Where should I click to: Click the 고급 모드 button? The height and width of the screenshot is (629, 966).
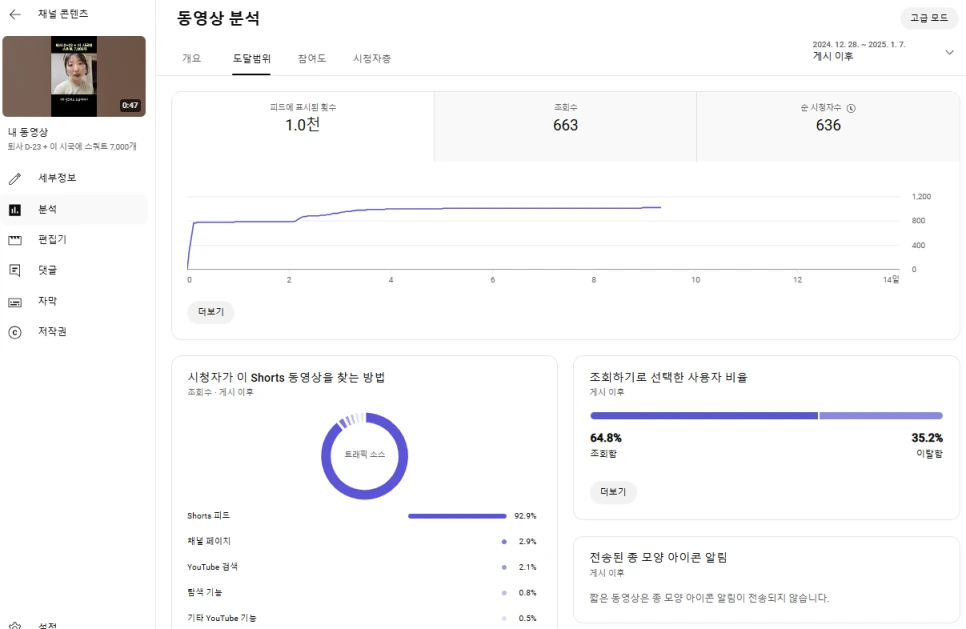(x=929, y=18)
